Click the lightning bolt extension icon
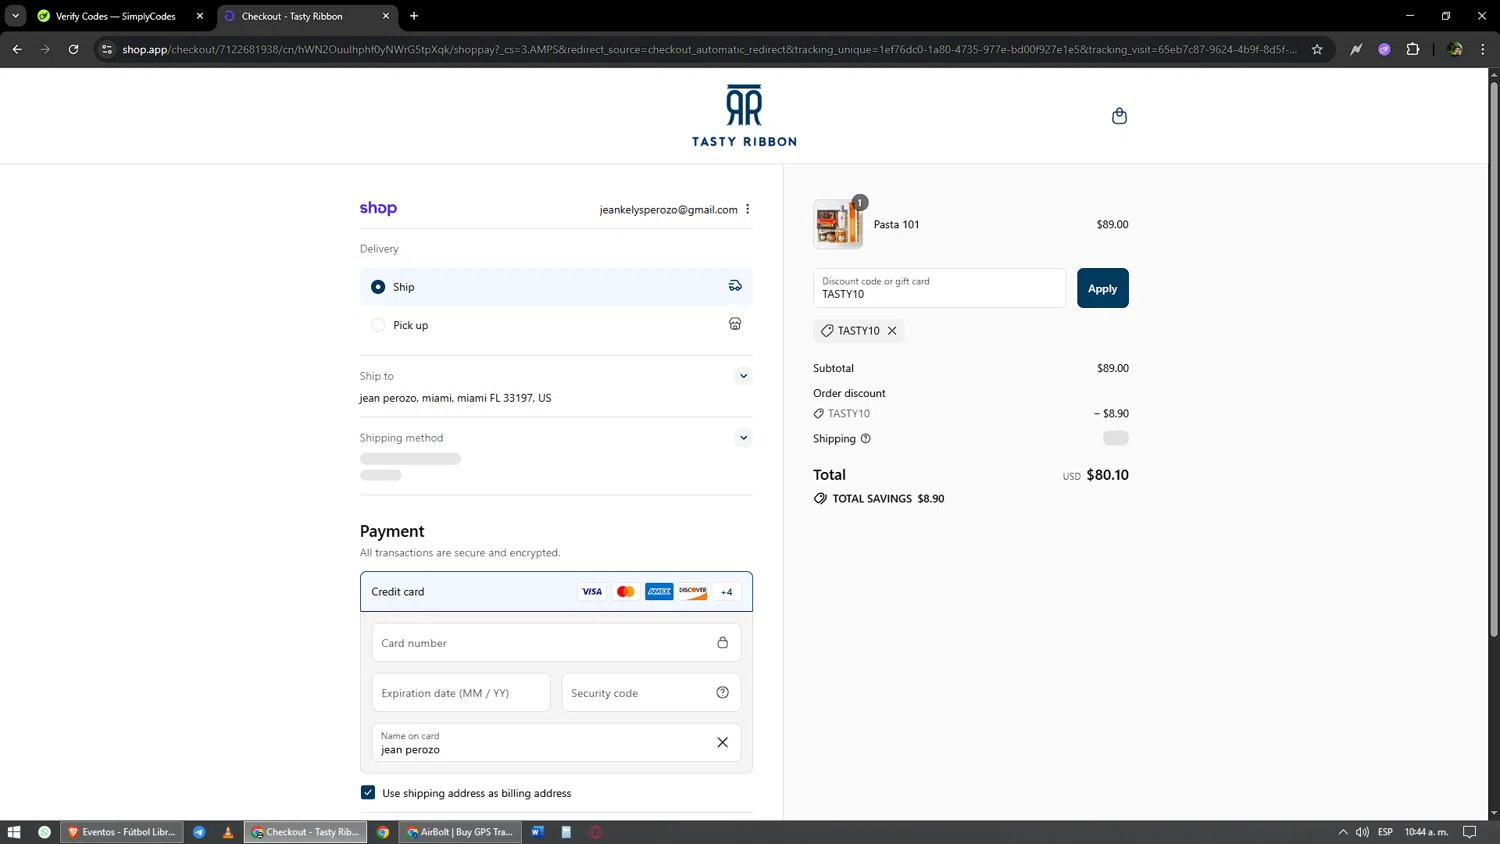Screen dimensions: 1500x844 point(1356,49)
